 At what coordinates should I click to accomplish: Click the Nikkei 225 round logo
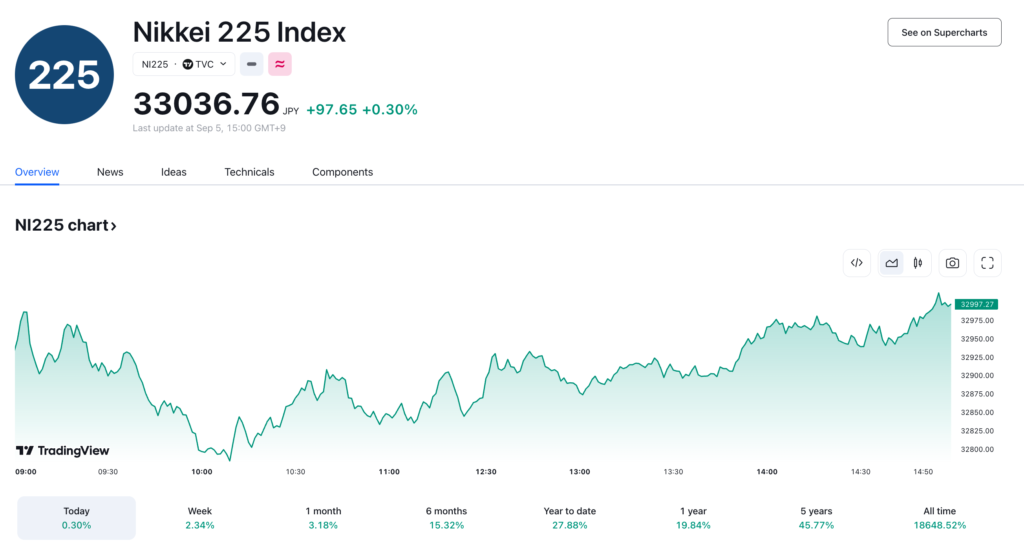[64, 74]
